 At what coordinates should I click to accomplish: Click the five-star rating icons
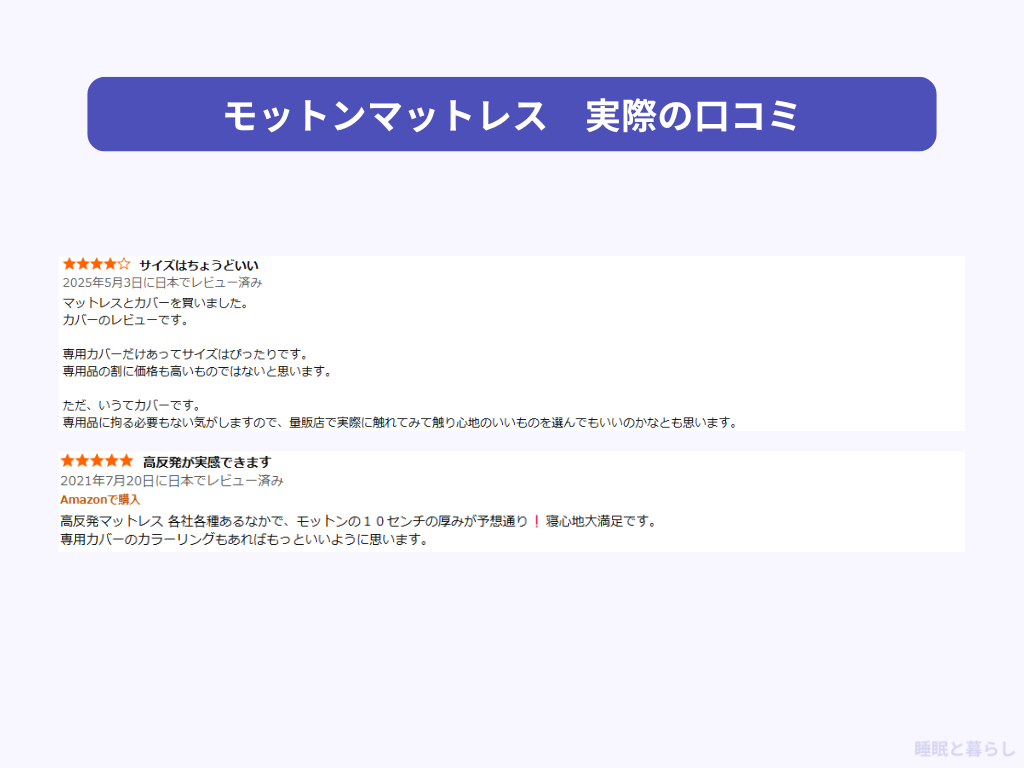(x=97, y=461)
